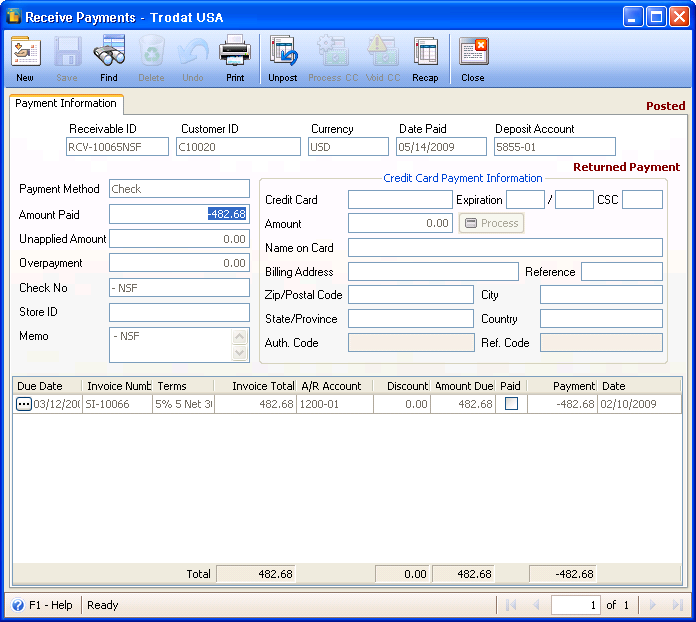The width and height of the screenshot is (696, 622).
Task: Click the Undo arrow icon
Action: pyautogui.click(x=193, y=52)
